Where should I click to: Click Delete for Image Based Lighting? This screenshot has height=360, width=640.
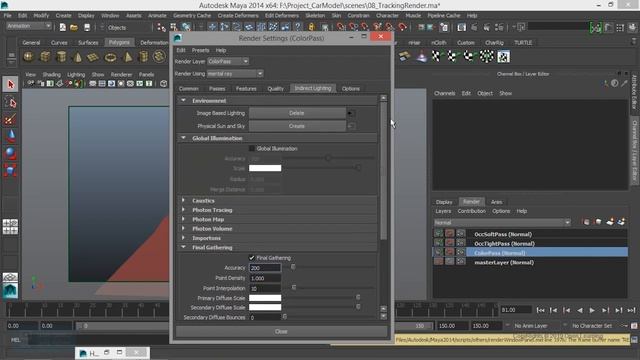click(297, 113)
